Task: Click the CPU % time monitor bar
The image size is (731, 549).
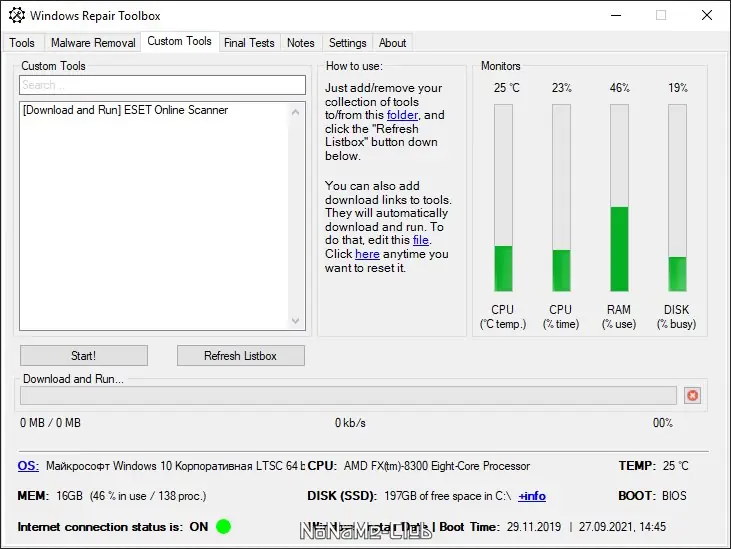Action: click(x=561, y=198)
